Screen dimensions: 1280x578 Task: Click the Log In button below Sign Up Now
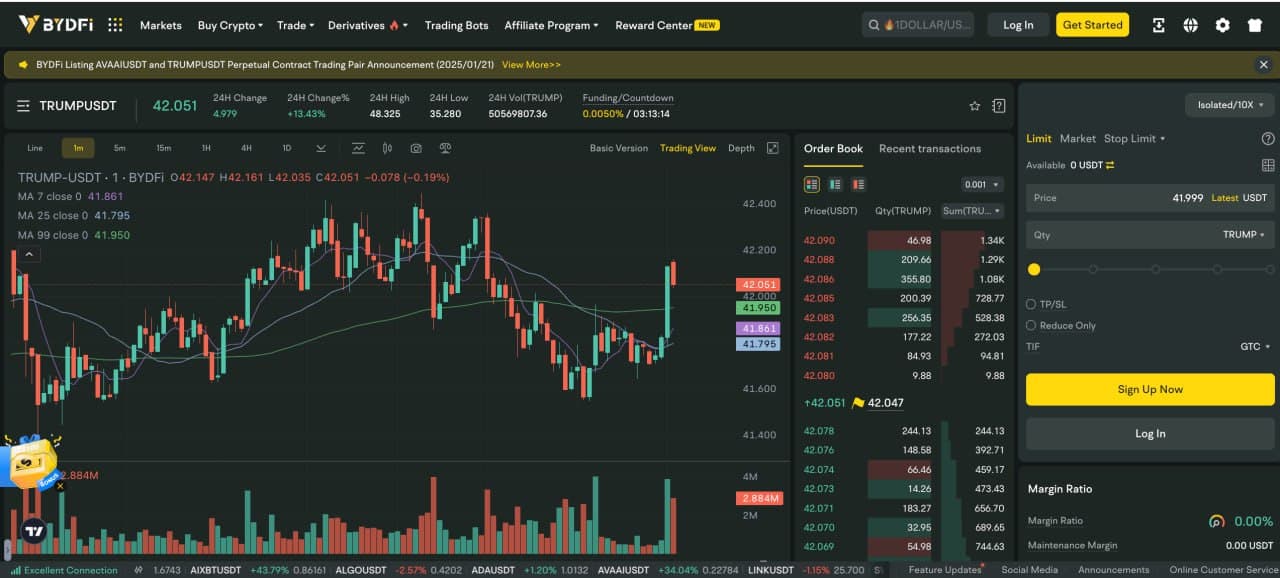(1150, 434)
